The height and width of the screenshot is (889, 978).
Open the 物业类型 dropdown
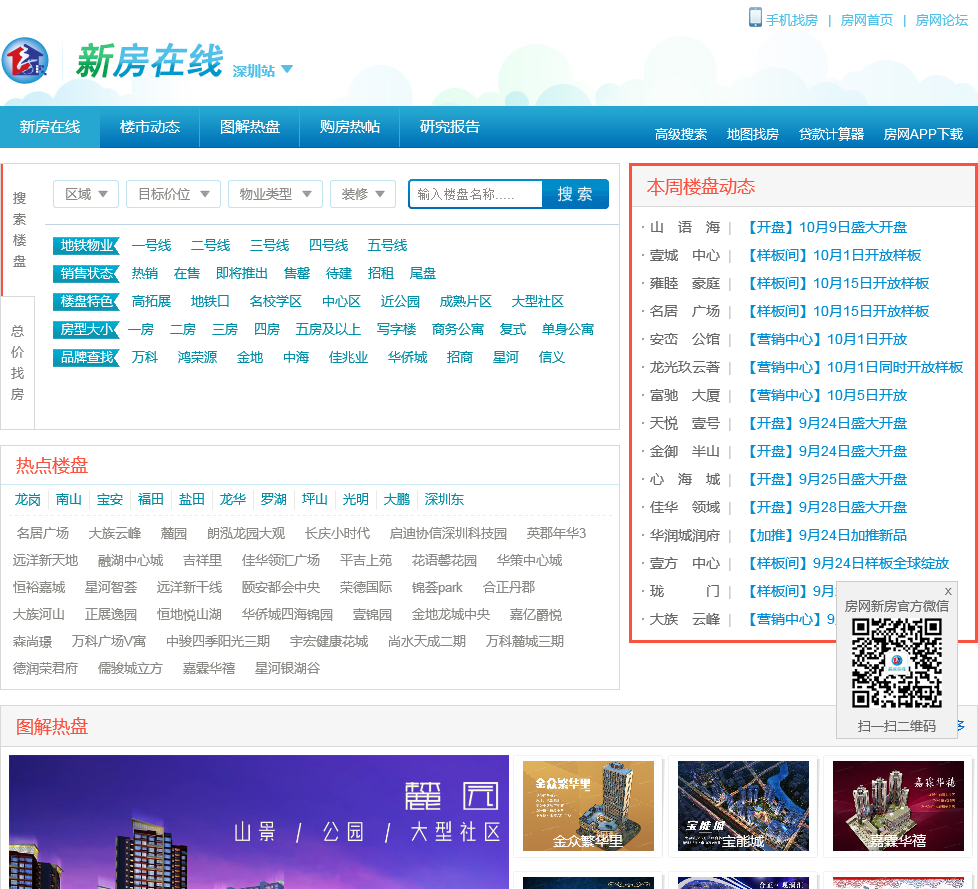275,194
